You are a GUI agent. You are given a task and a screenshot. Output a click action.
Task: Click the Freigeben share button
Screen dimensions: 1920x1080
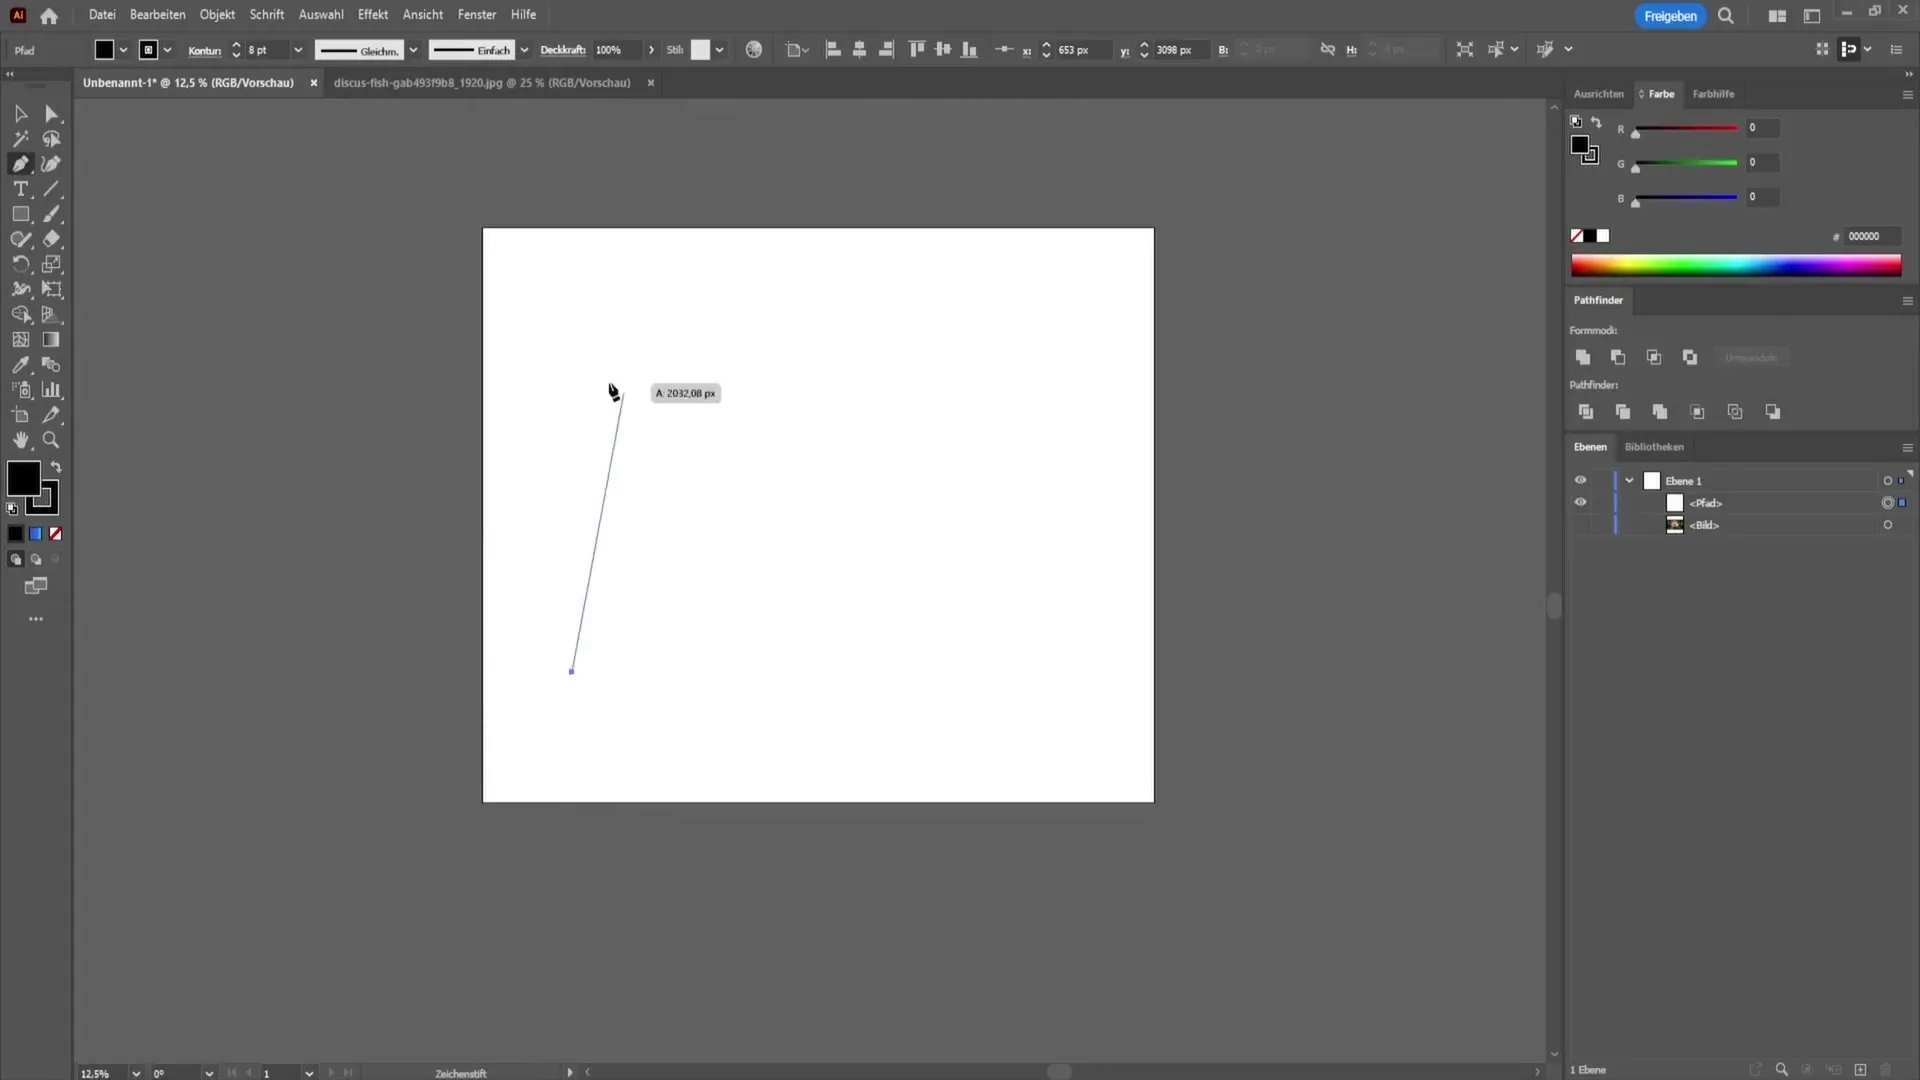[1670, 16]
